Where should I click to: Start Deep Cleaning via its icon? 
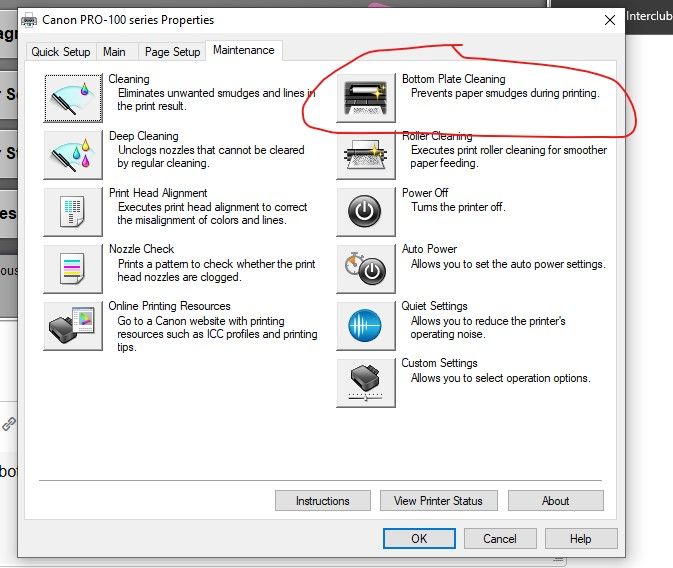[73, 155]
